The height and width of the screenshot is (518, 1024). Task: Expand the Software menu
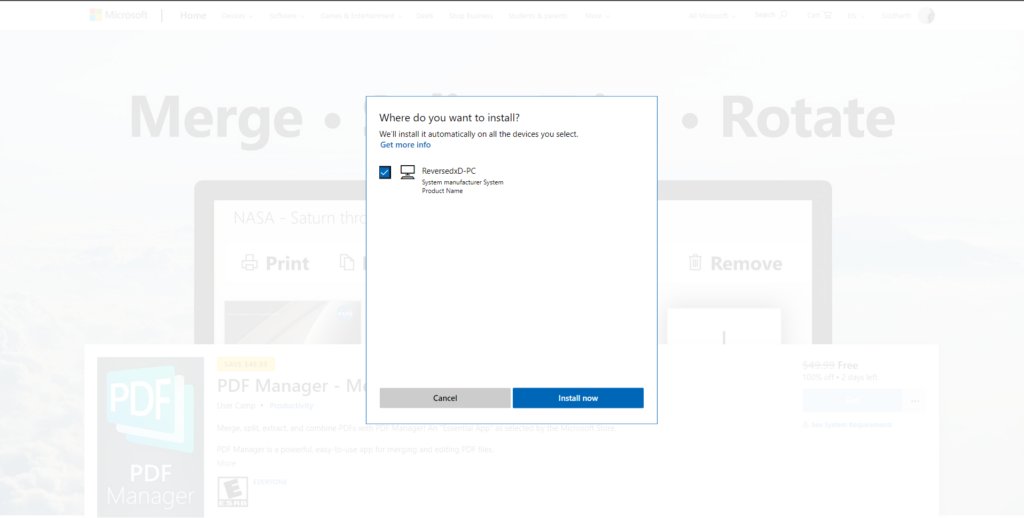point(287,16)
